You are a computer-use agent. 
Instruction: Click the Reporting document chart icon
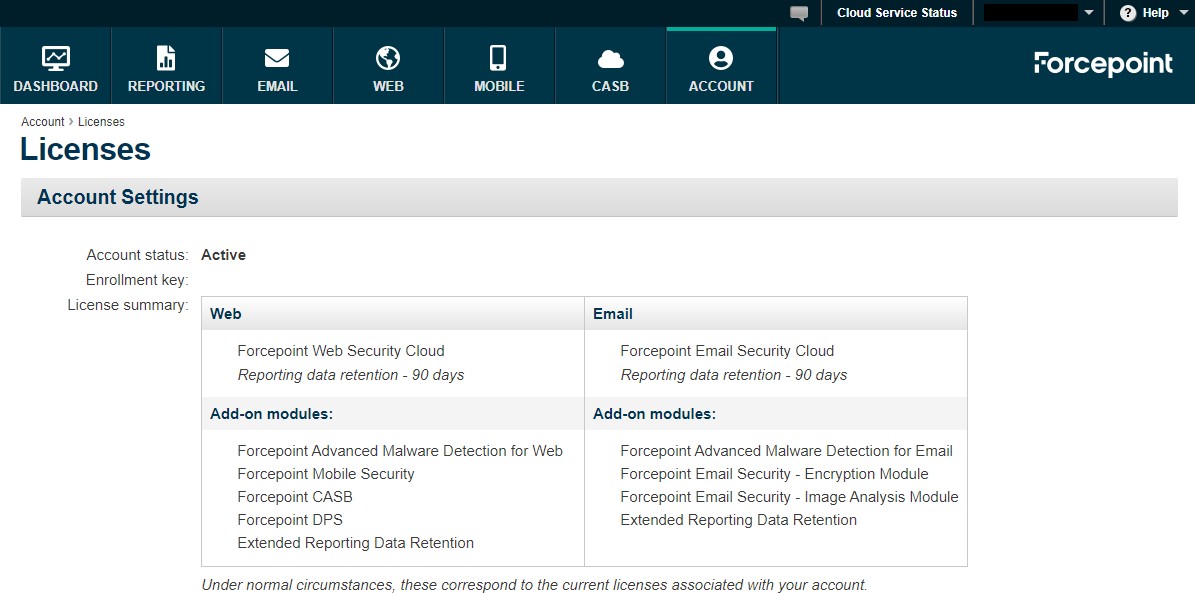click(x=166, y=58)
